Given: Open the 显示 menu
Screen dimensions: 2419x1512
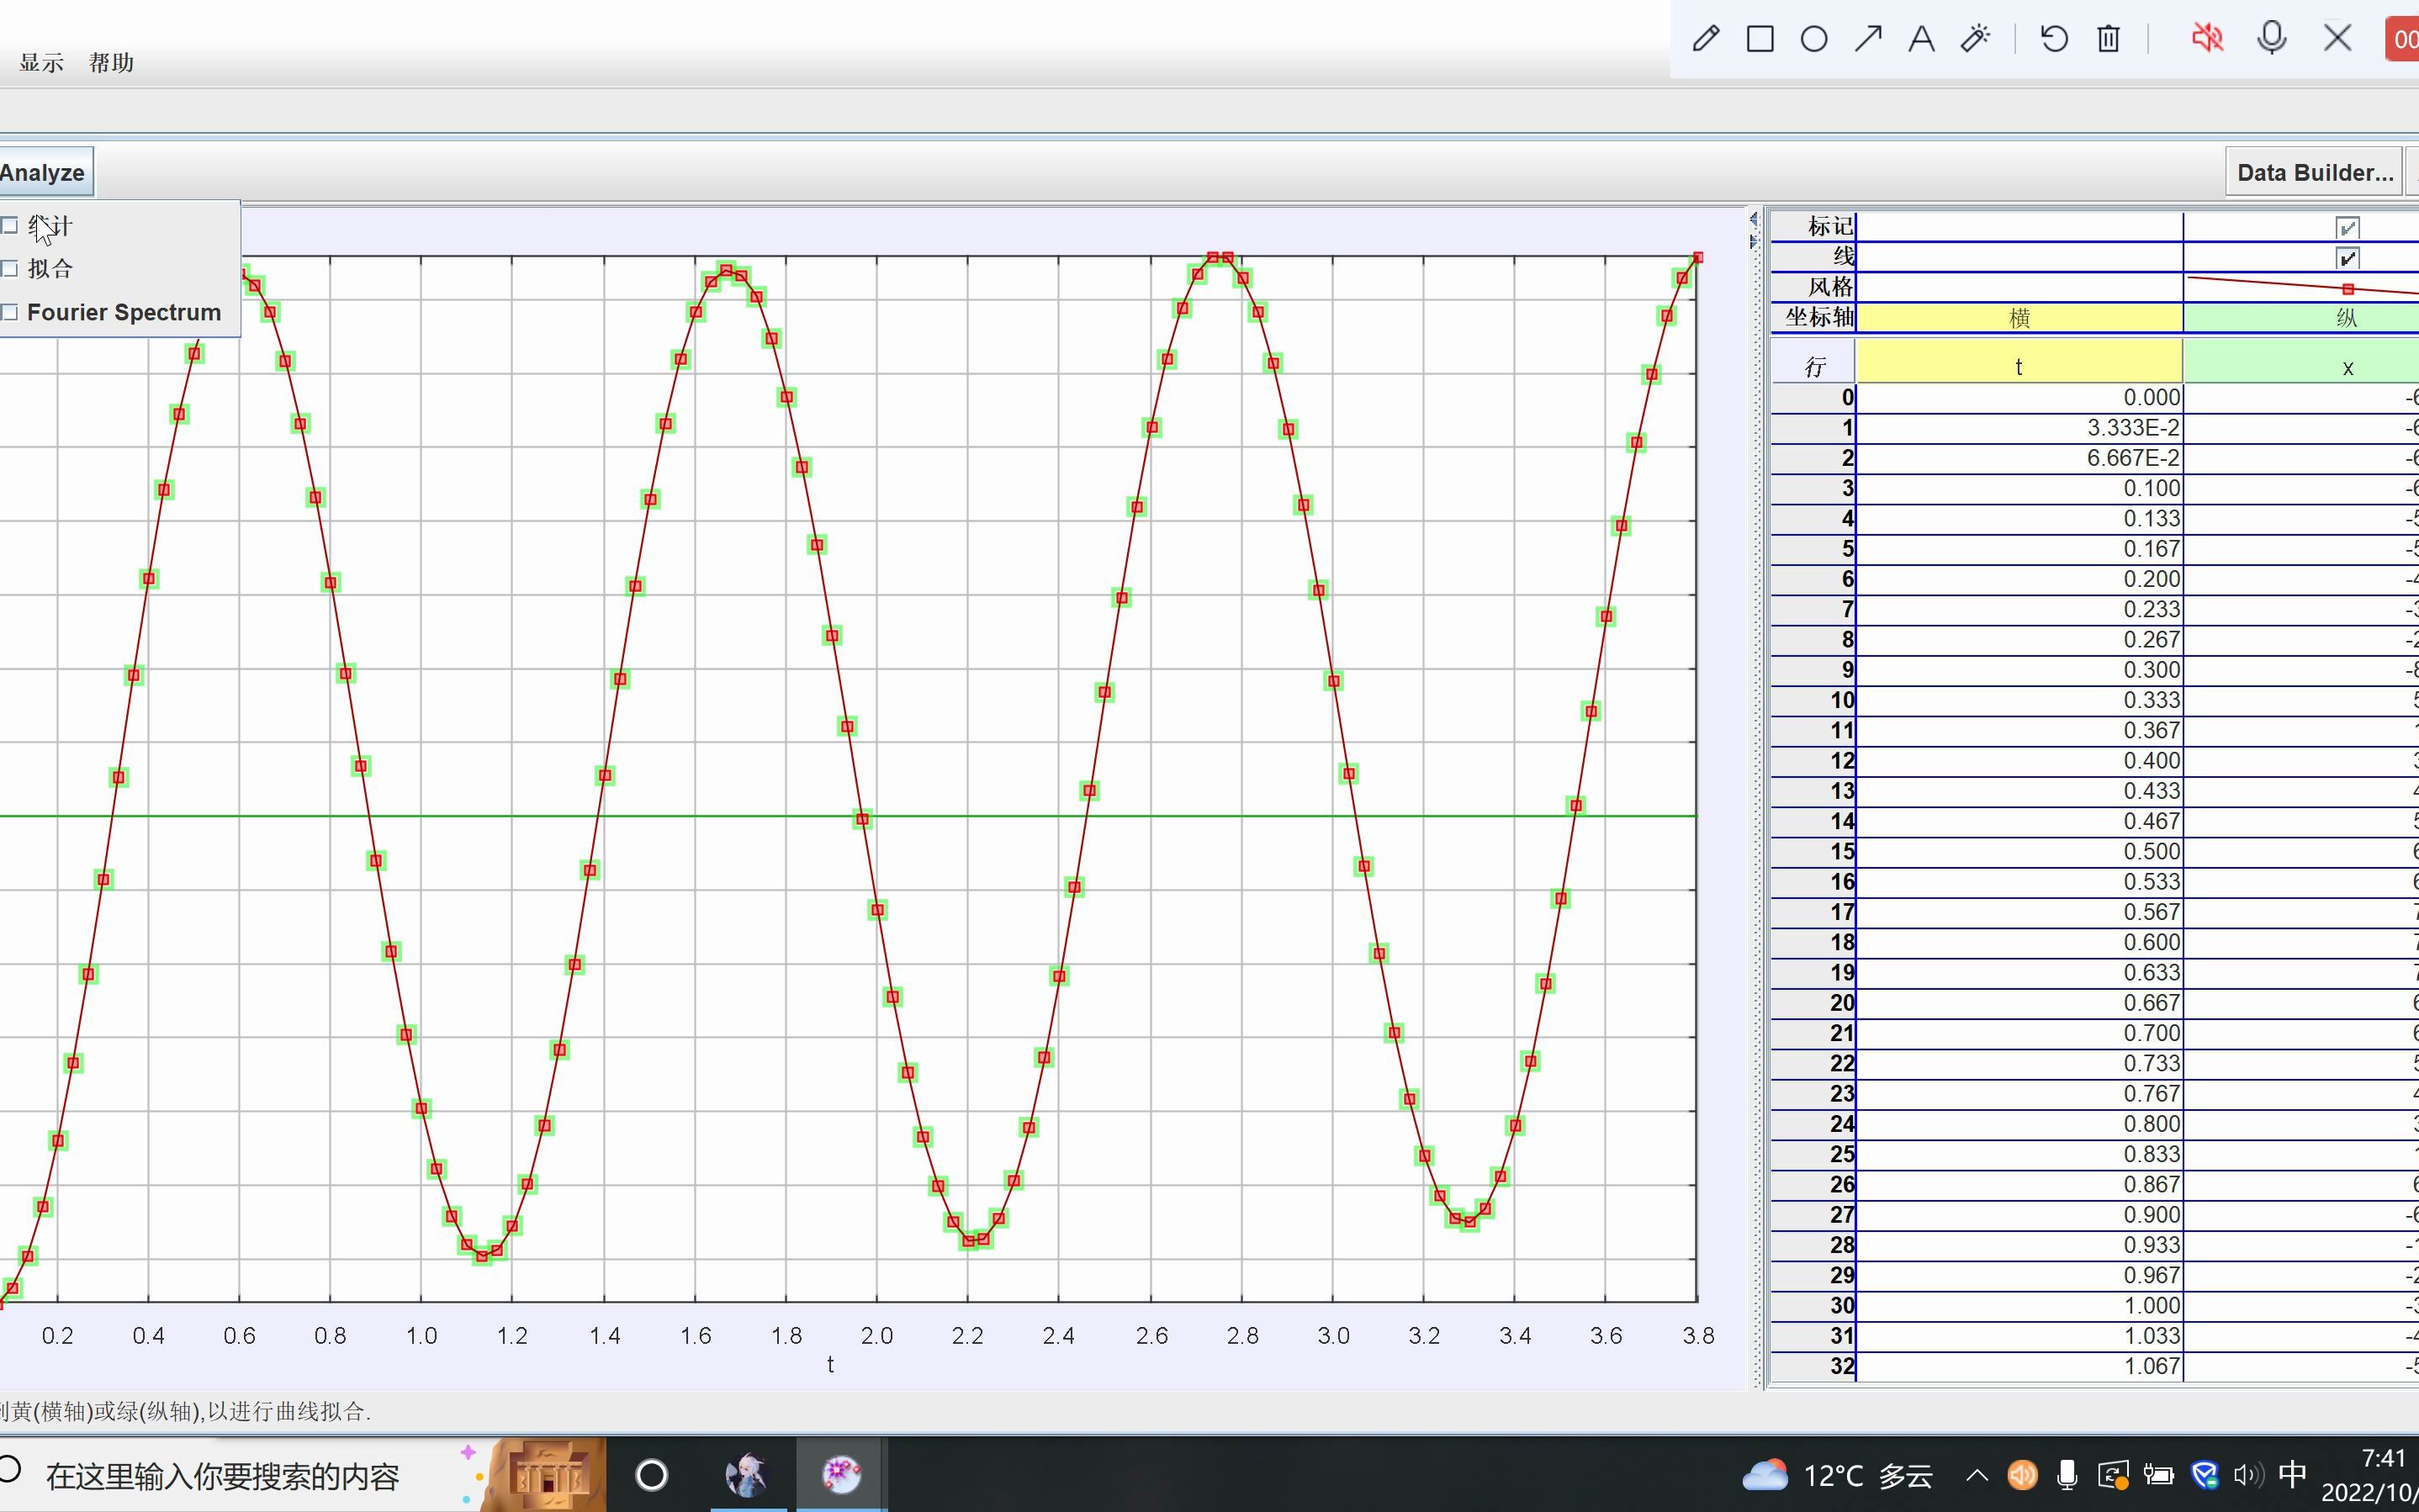Looking at the screenshot, I should [x=41, y=62].
